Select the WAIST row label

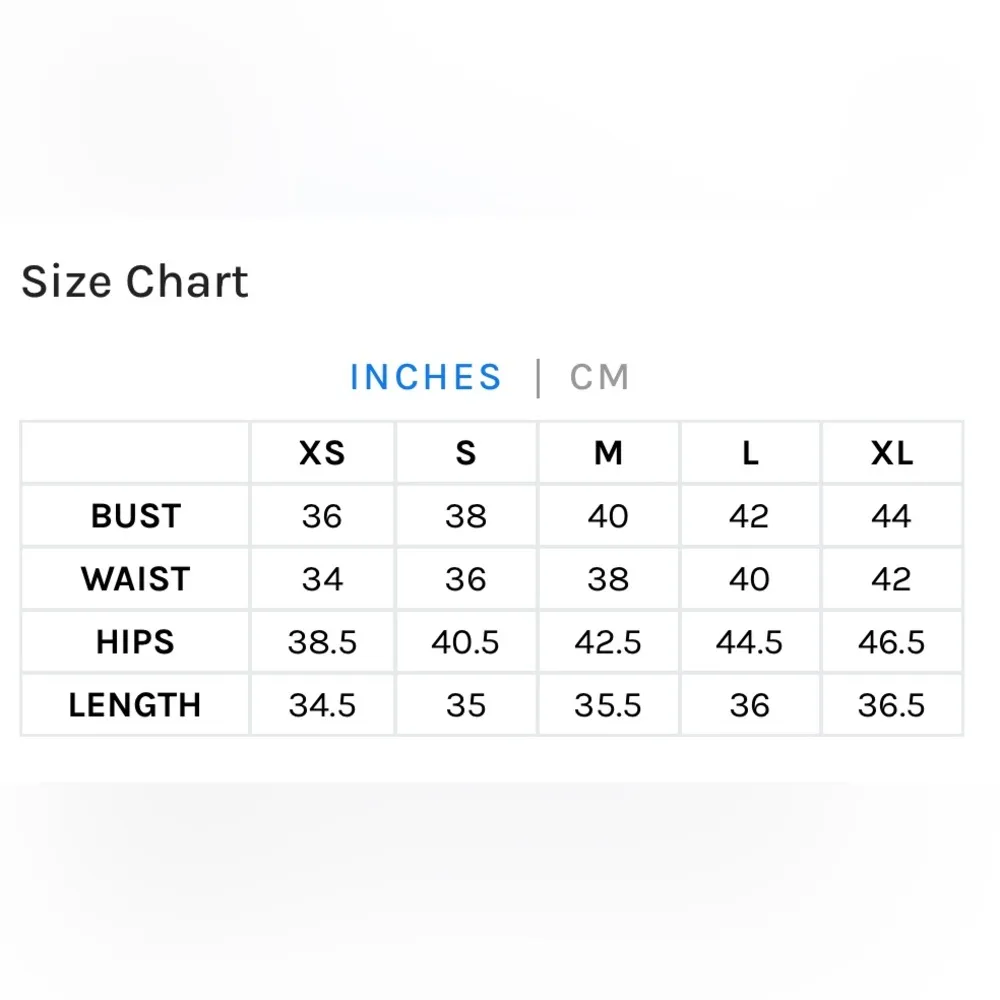coord(136,579)
